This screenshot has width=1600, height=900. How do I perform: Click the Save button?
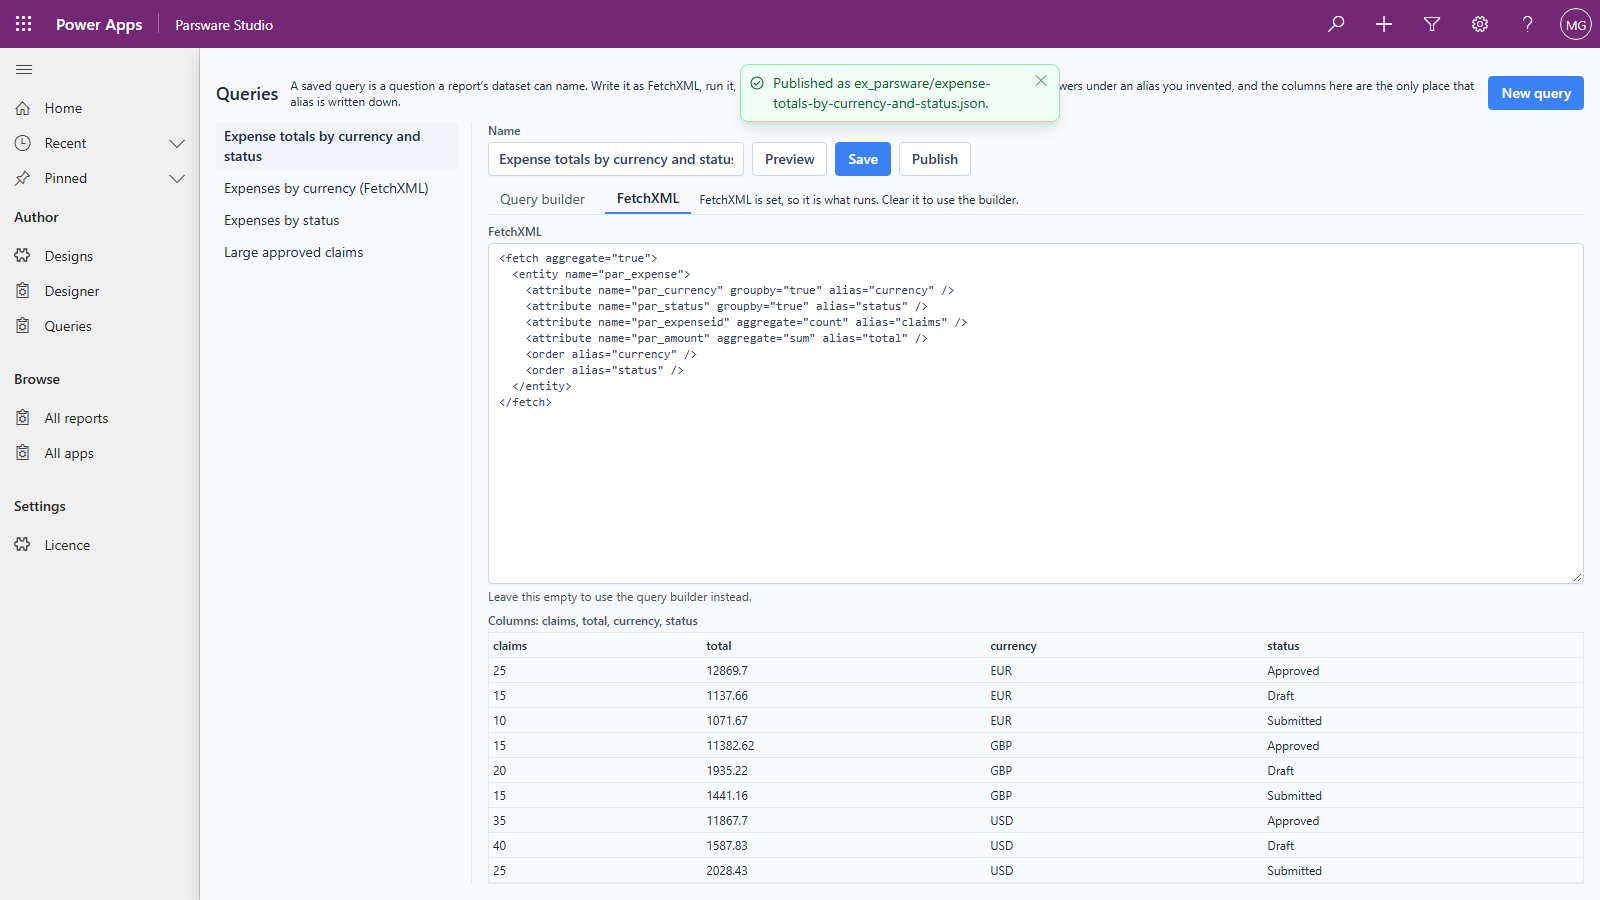(863, 159)
